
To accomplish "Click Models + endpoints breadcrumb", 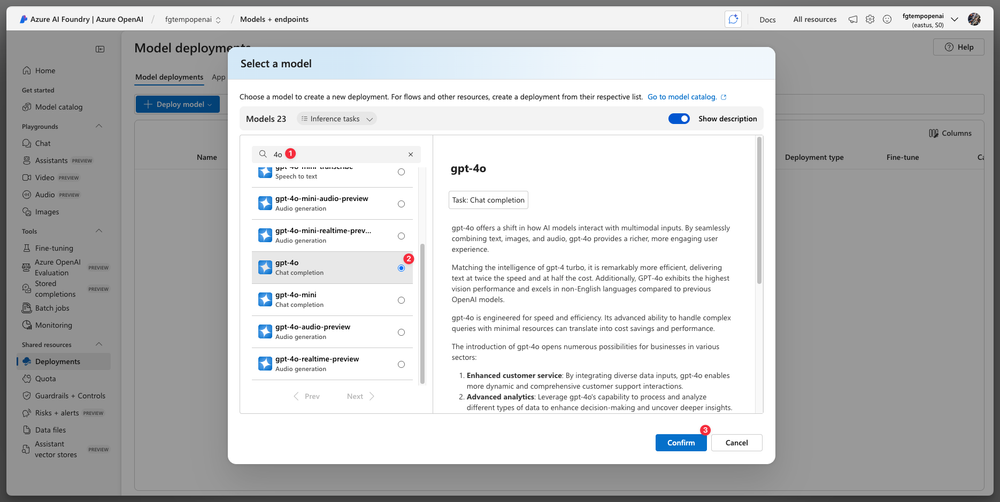I will pyautogui.click(x=274, y=20).
